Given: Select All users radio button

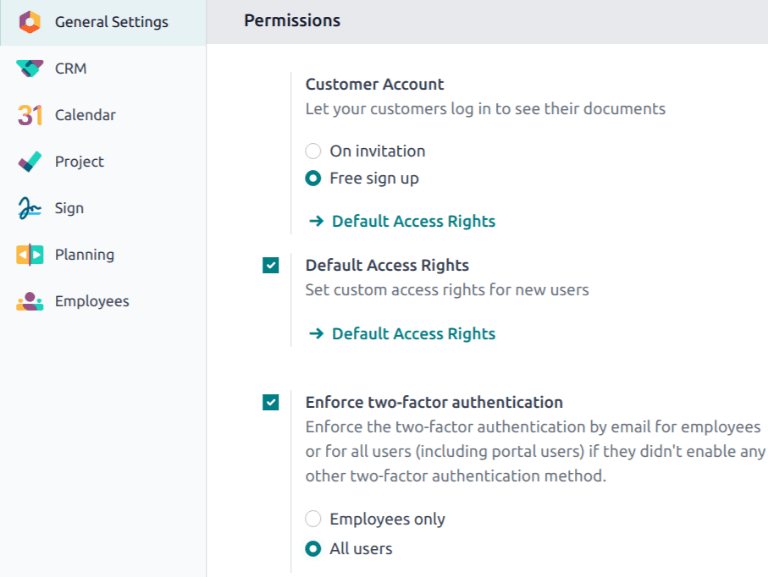Looking at the screenshot, I should [x=313, y=549].
